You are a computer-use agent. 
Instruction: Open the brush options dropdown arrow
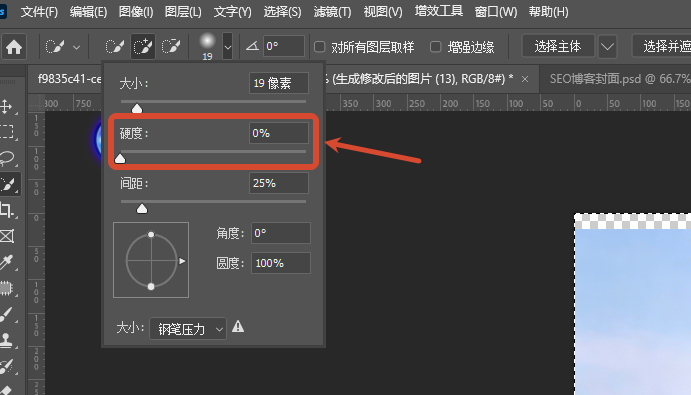(227, 46)
